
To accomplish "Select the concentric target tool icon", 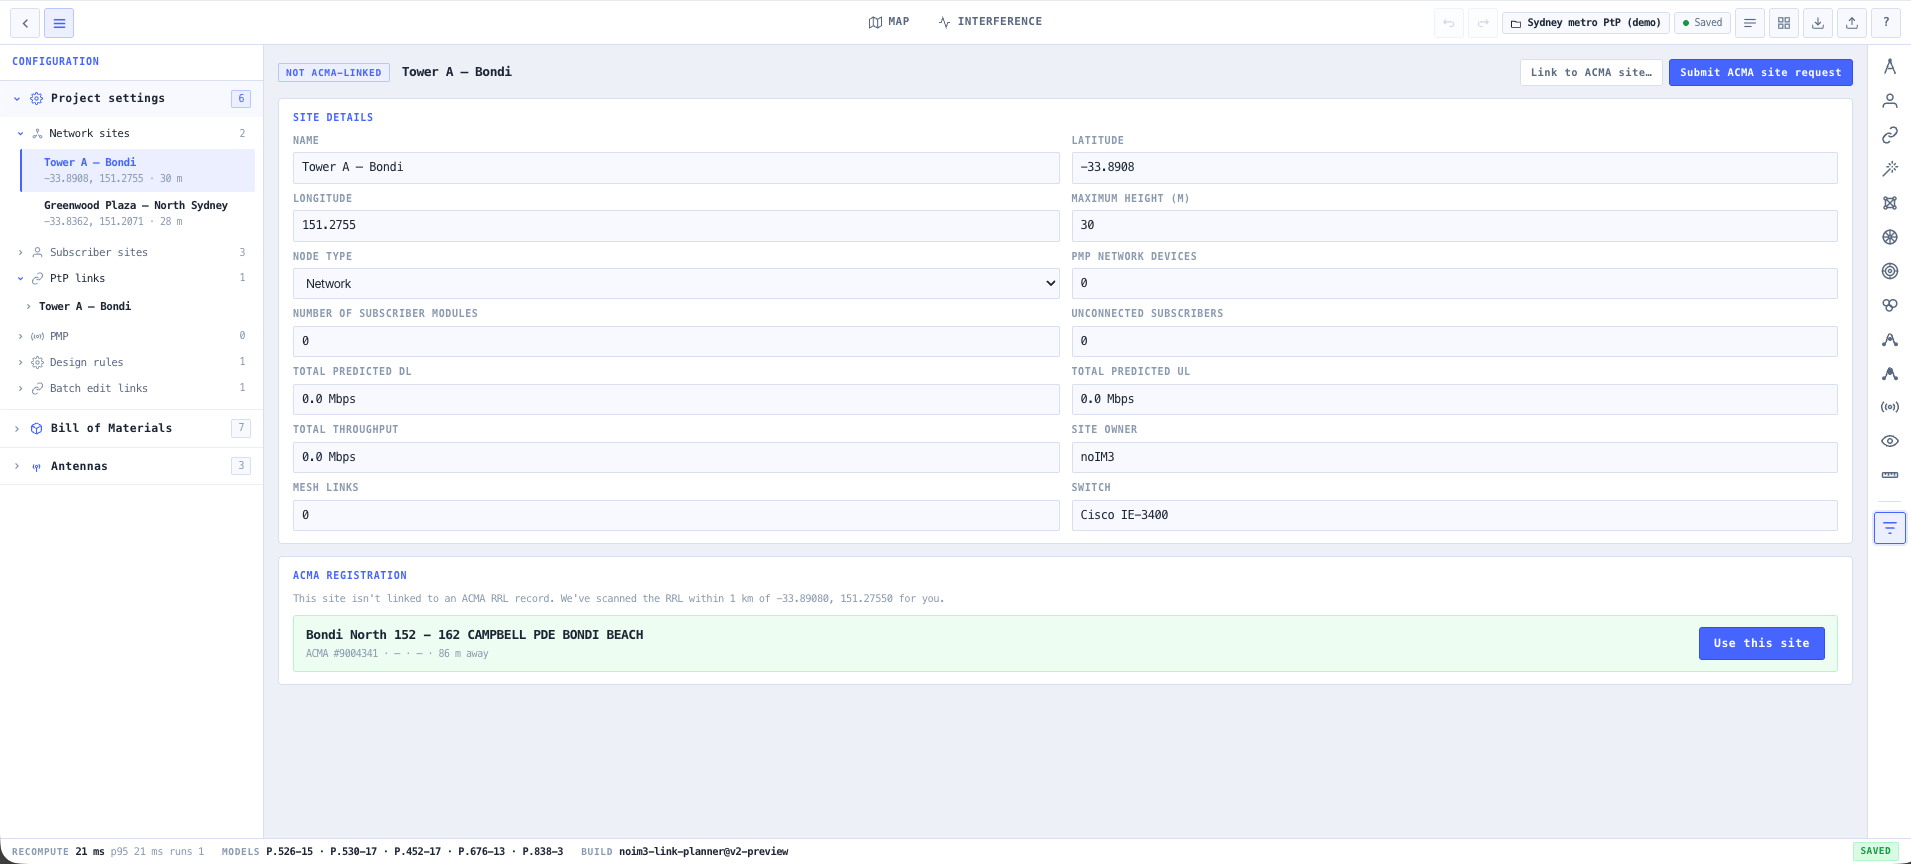I will 1890,271.
